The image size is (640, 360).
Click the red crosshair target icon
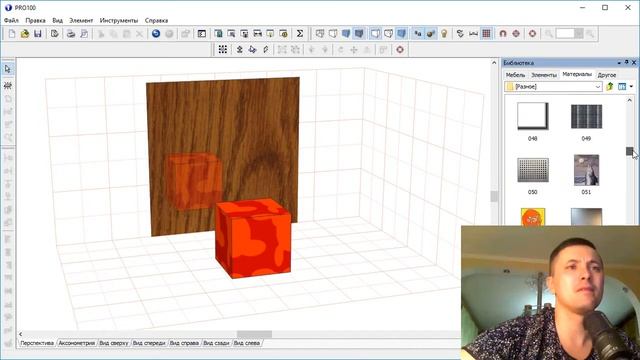pos(516,34)
